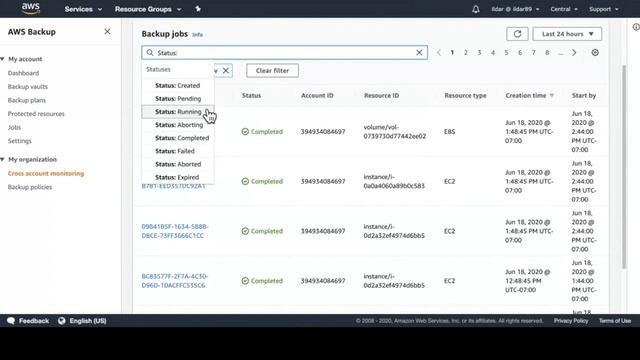Go to the next page arrow
640x360 pixels.
click(574, 53)
